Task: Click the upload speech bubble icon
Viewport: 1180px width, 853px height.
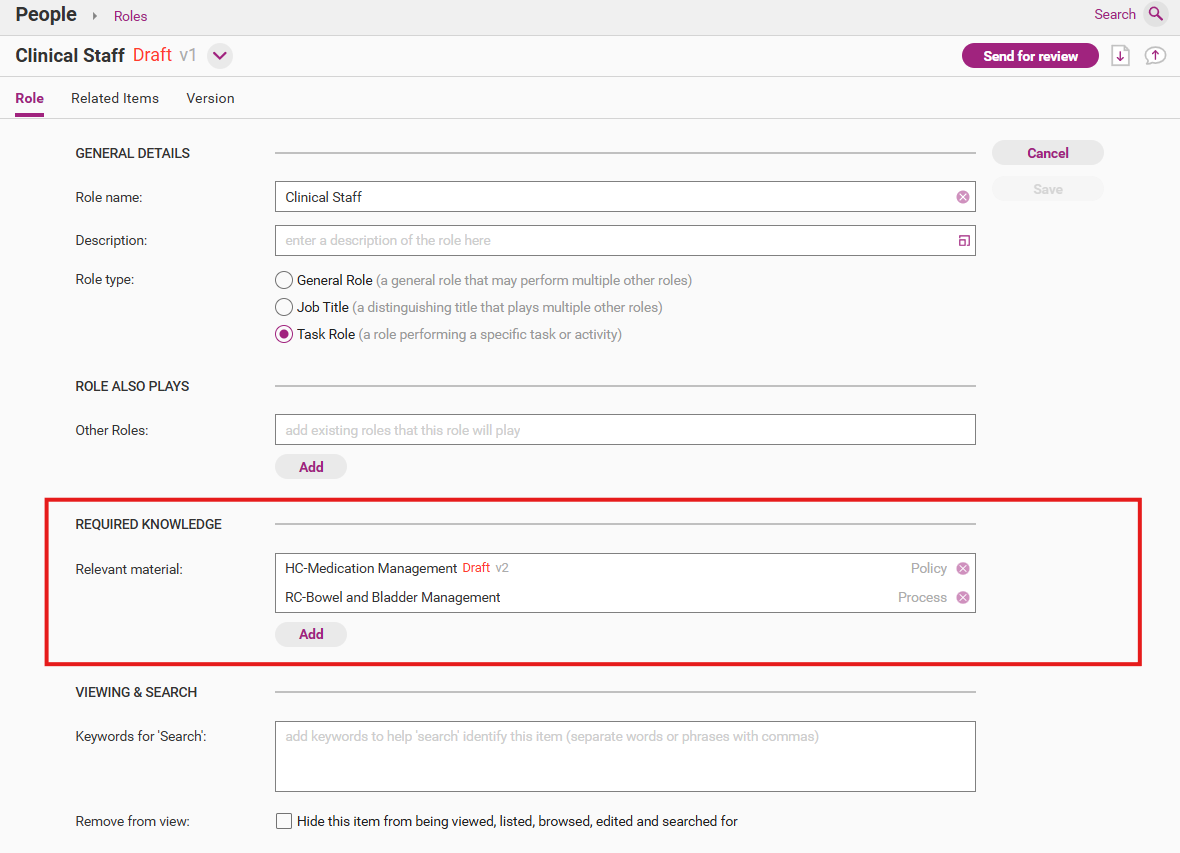Action: pyautogui.click(x=1155, y=56)
